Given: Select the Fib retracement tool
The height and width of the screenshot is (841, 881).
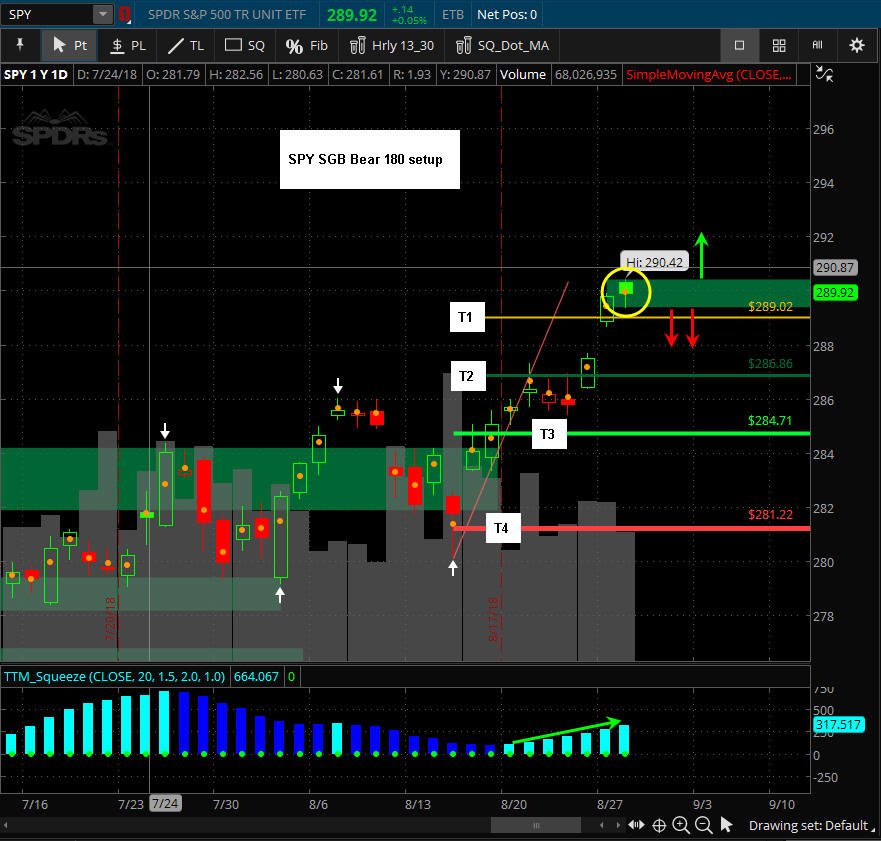Looking at the screenshot, I should [x=307, y=46].
